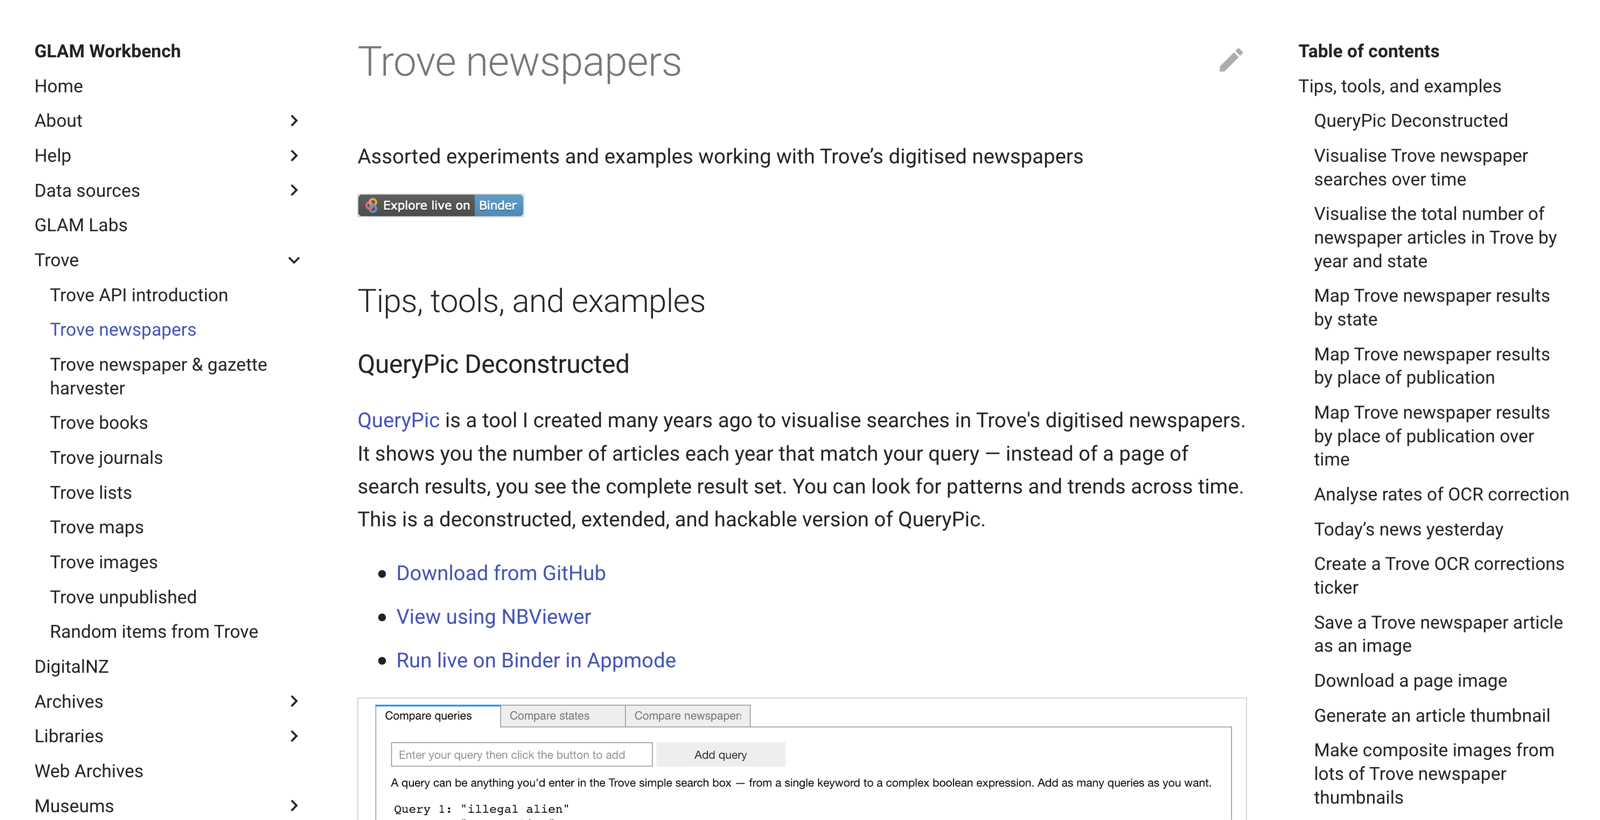Click the Trove newspapers page heading
This screenshot has height=820, width=1600.
coord(519,62)
